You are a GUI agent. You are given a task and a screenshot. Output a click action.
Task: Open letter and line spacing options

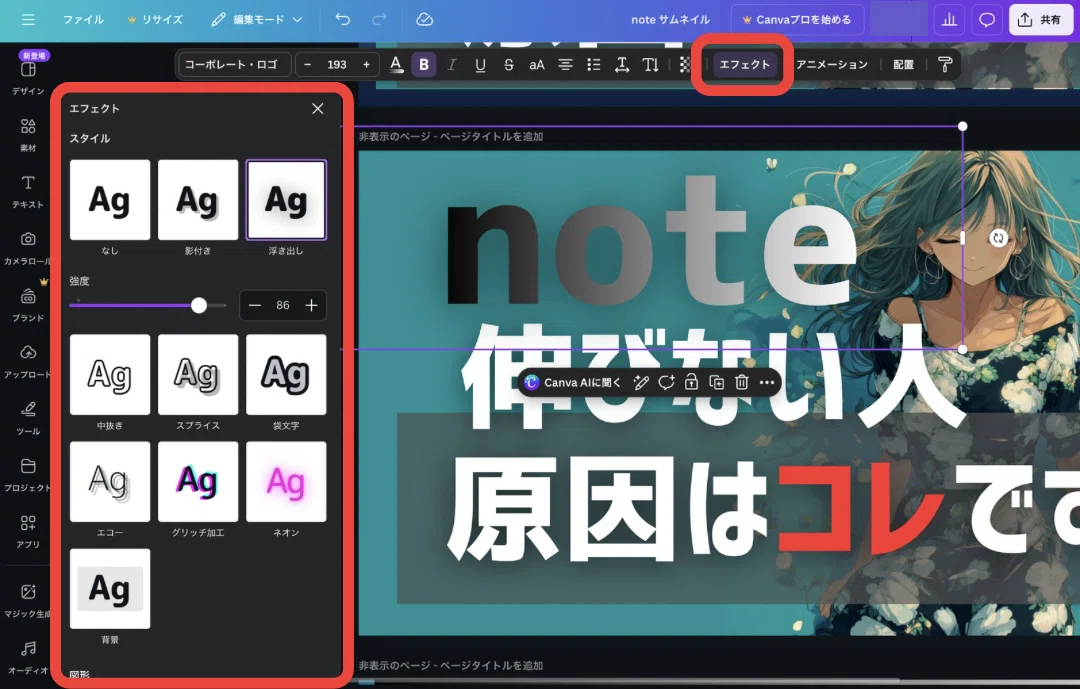[621, 64]
